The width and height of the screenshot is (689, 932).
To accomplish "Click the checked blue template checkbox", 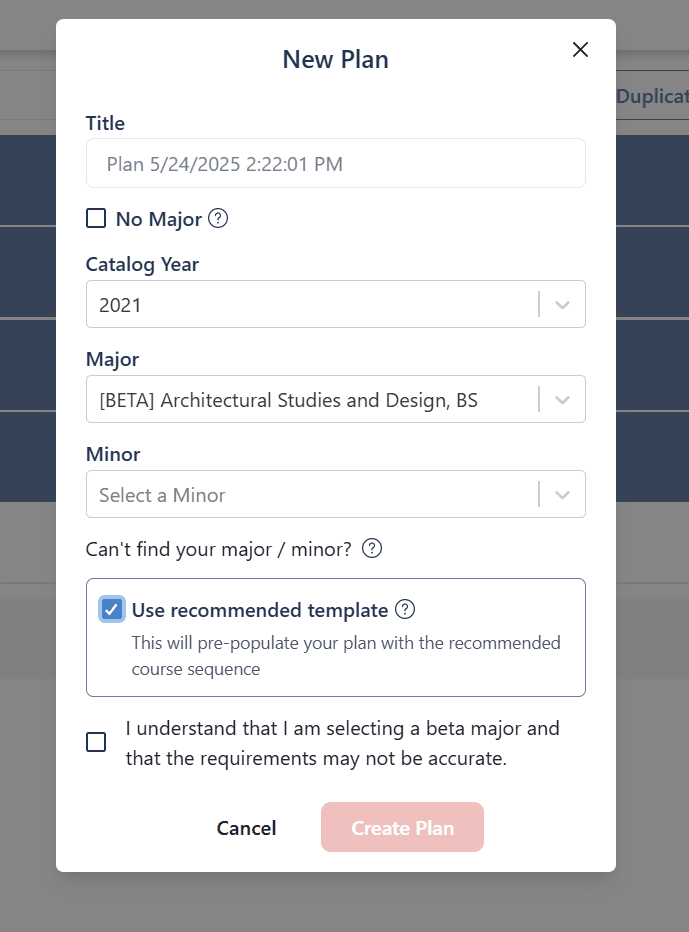I will [111, 609].
